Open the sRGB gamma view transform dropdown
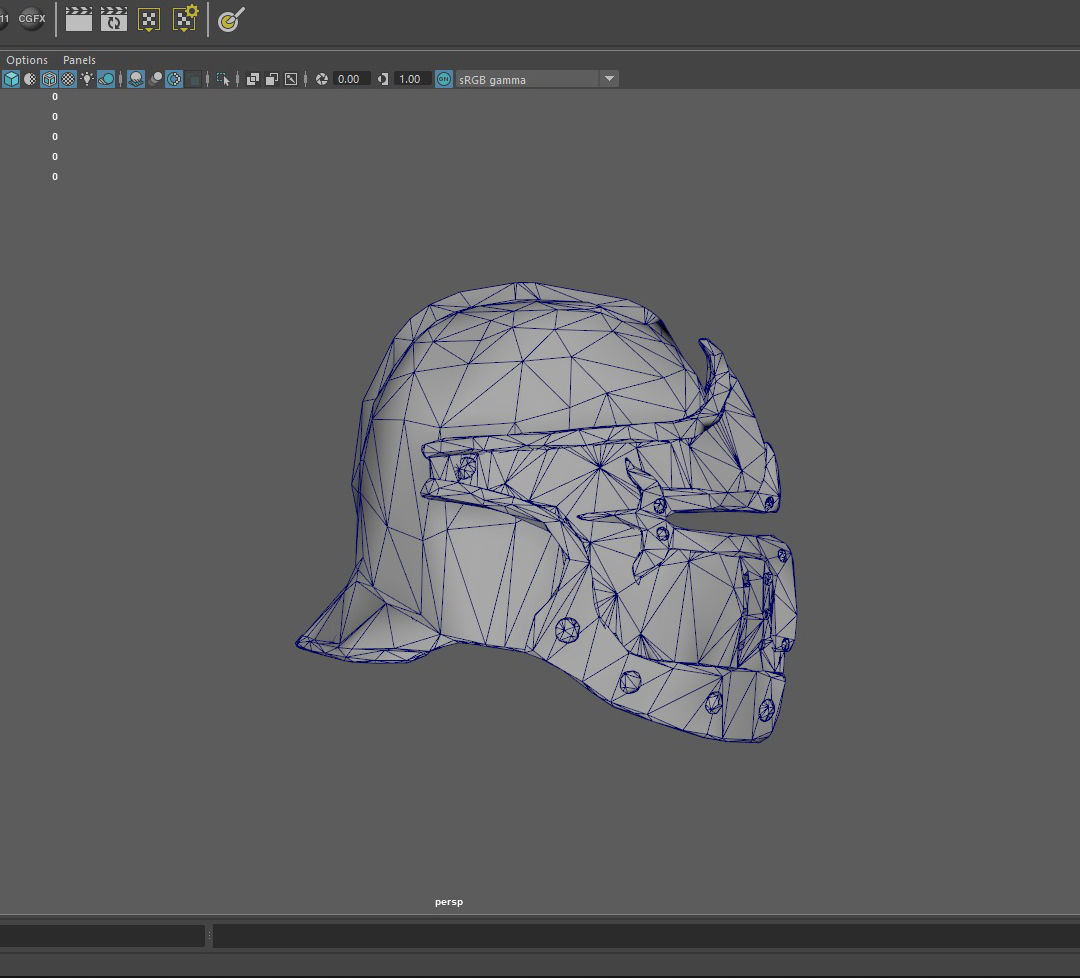Image resolution: width=1080 pixels, height=978 pixels. coord(537,79)
